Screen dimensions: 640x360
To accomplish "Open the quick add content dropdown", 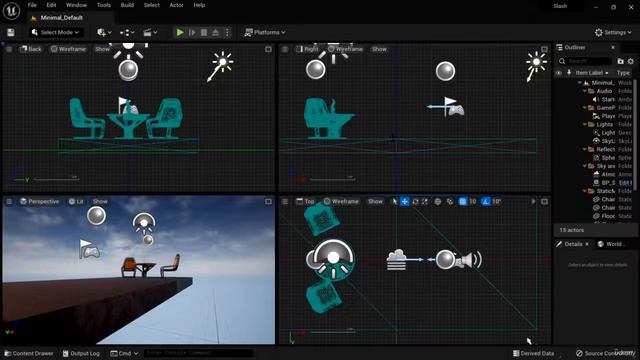I will point(104,32).
